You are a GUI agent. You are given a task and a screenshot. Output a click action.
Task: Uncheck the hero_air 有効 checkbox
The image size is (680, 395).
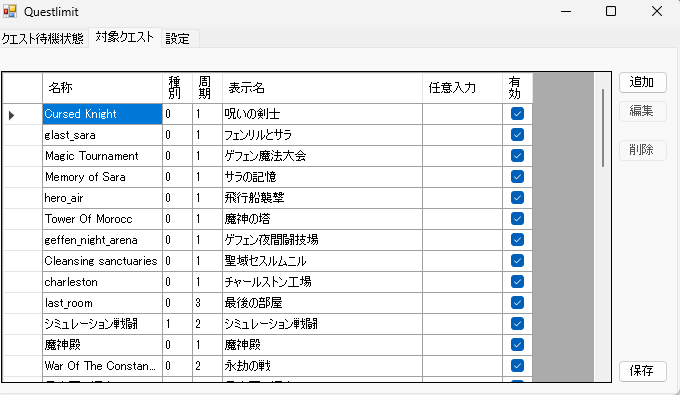click(x=517, y=198)
